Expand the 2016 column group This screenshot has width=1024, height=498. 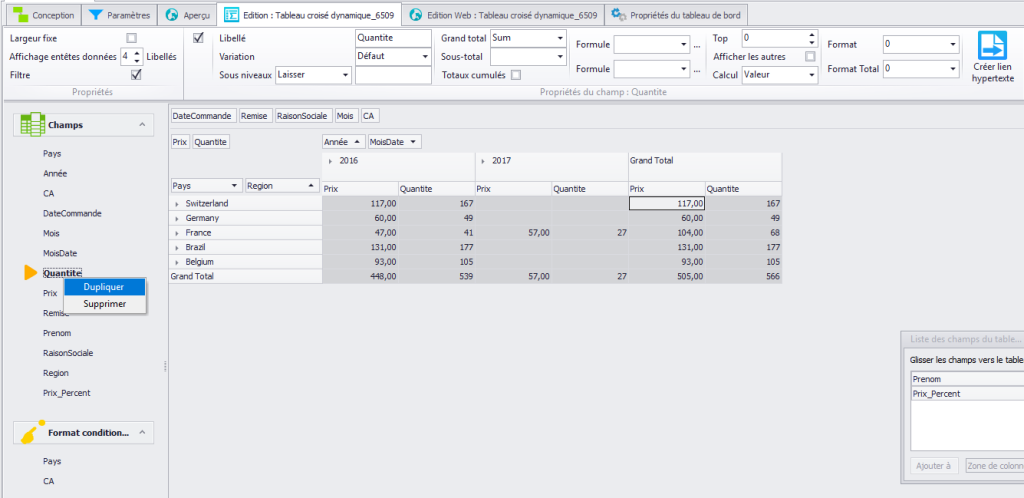click(329, 161)
